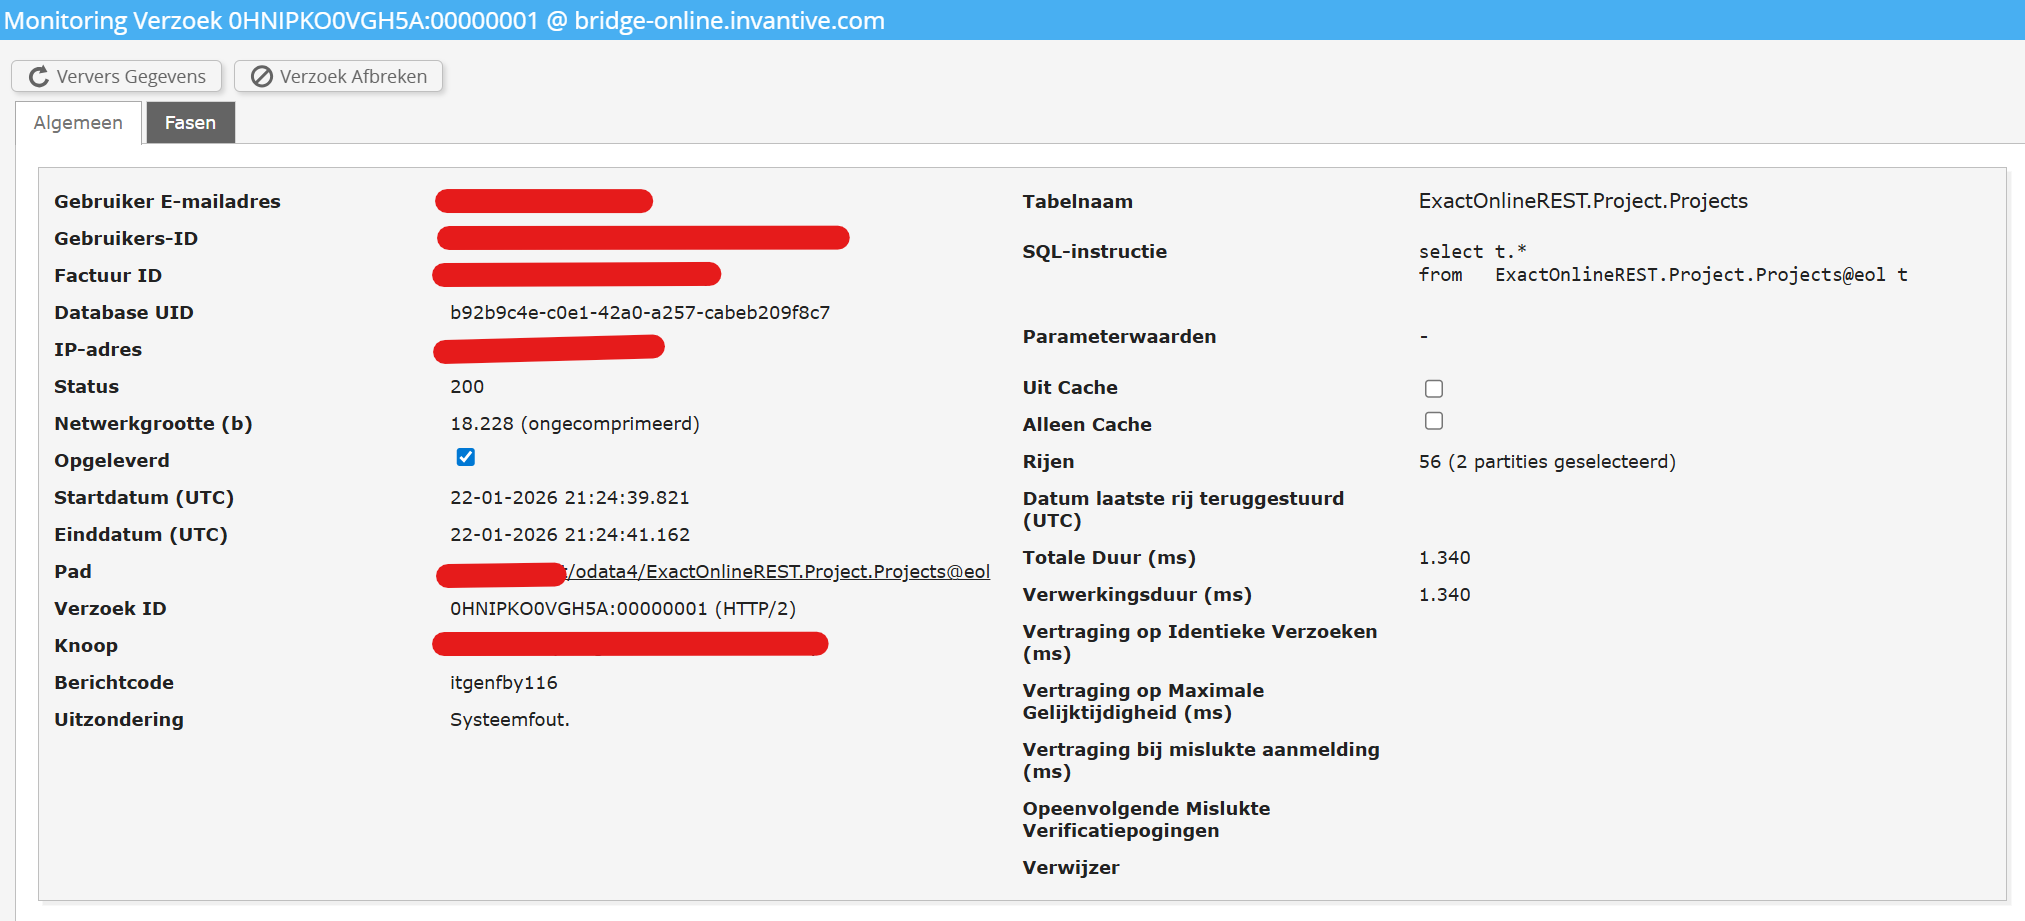Click the Database UID value
Viewport: 2025px width, 921px height.
[x=639, y=312]
